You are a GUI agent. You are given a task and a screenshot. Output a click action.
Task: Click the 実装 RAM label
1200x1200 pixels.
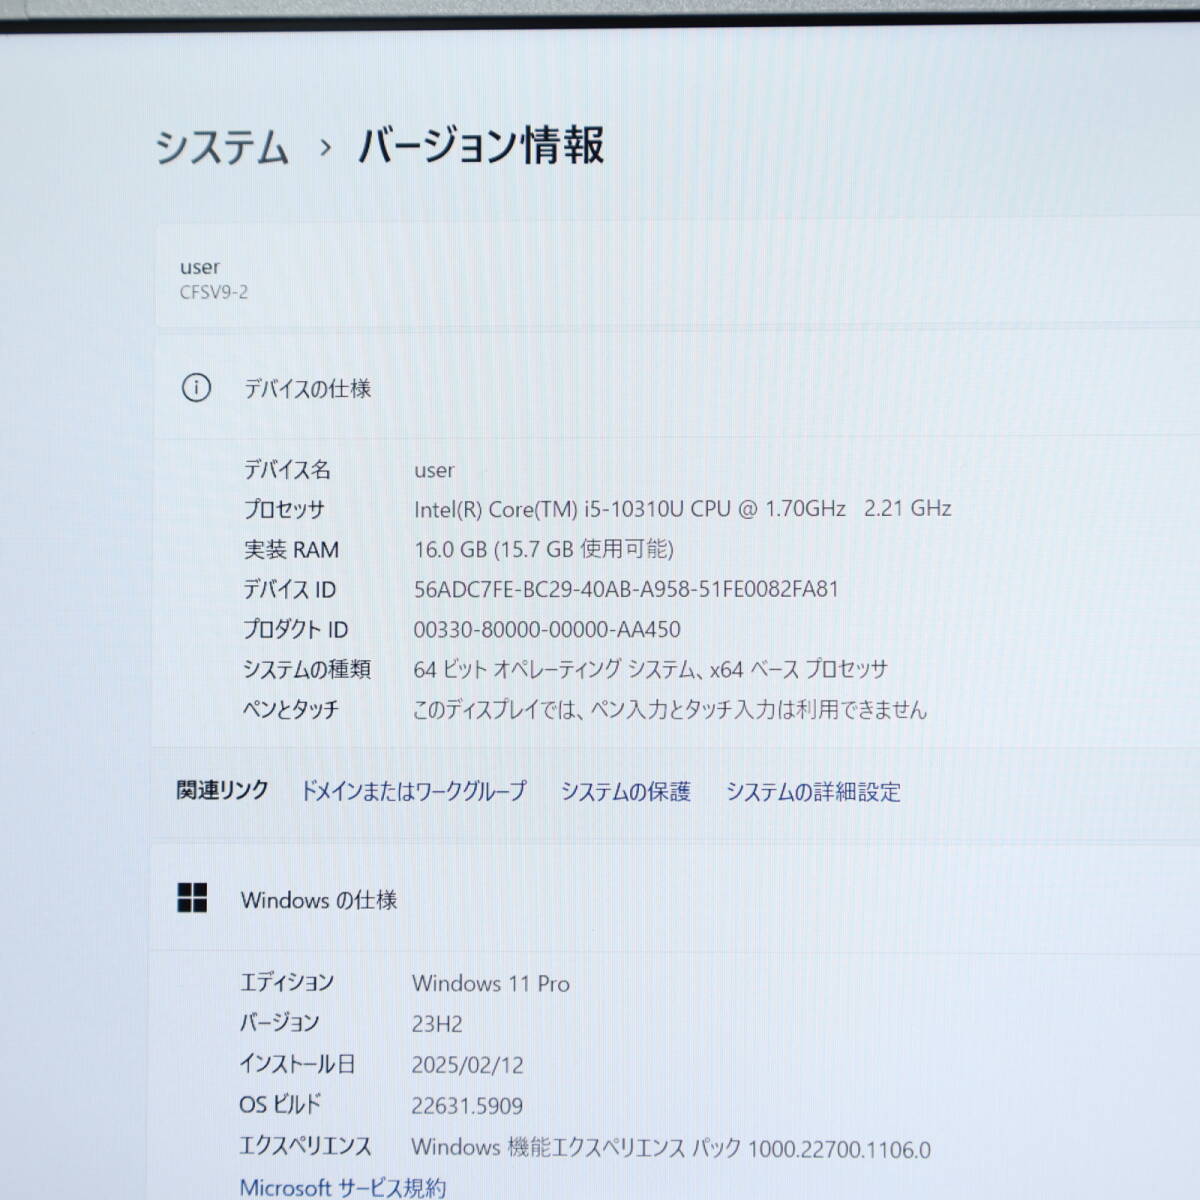pyautogui.click(x=291, y=549)
